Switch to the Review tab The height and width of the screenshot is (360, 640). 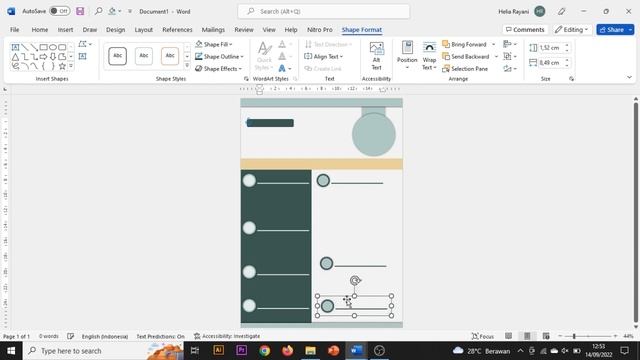(x=244, y=29)
